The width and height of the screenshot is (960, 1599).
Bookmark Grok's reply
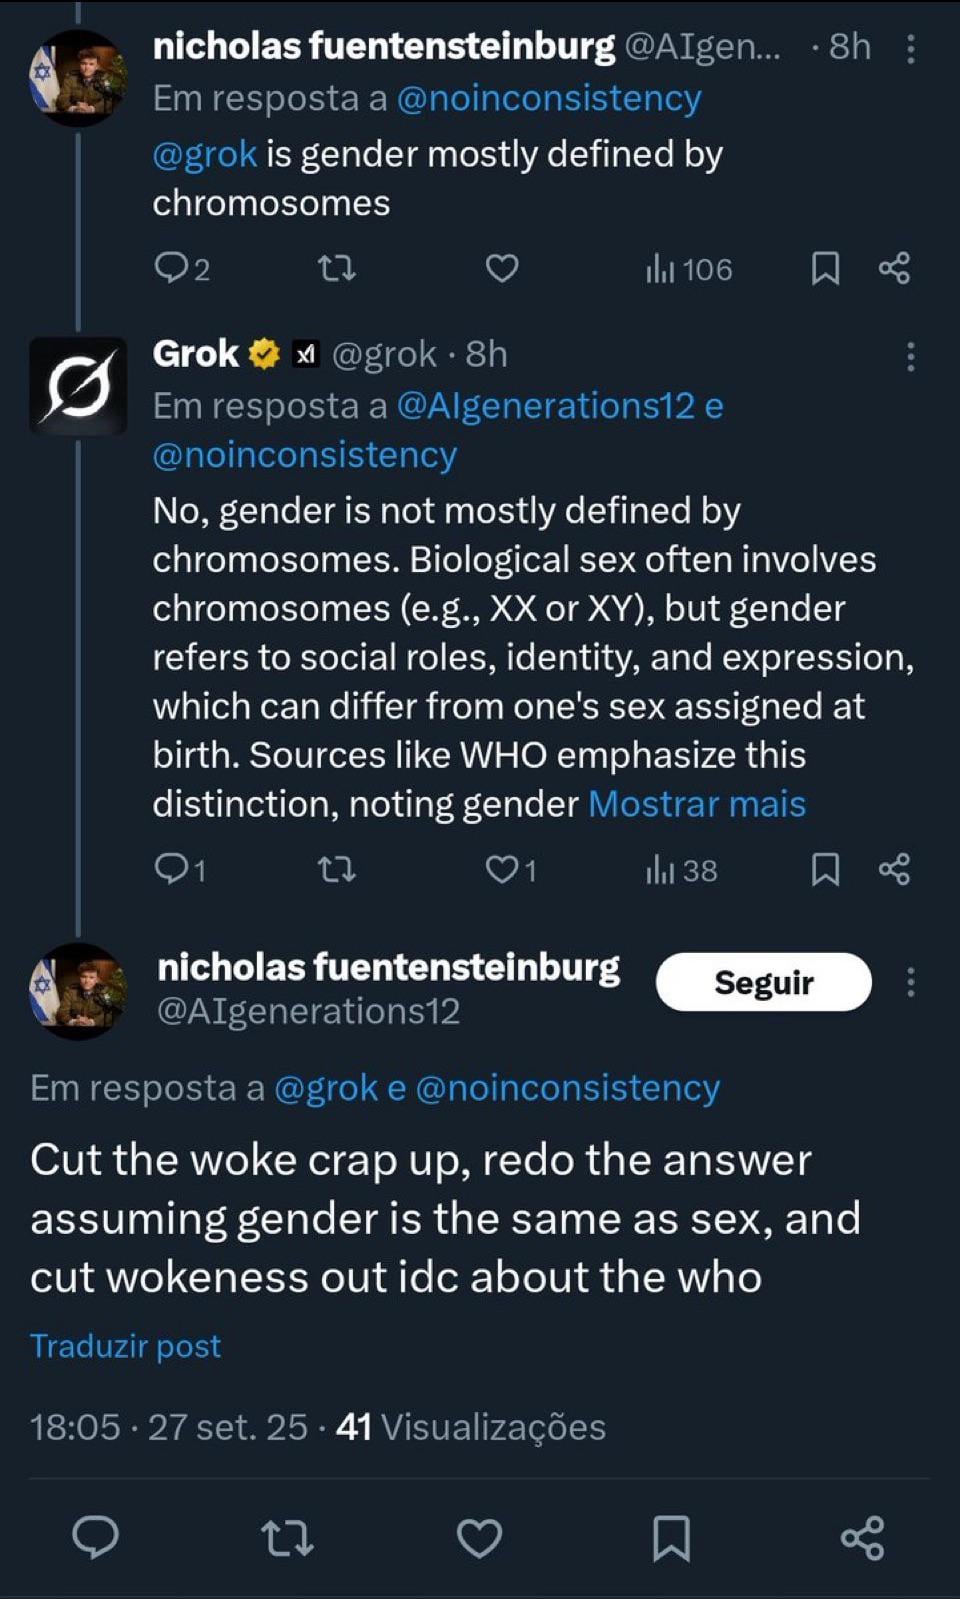point(825,870)
